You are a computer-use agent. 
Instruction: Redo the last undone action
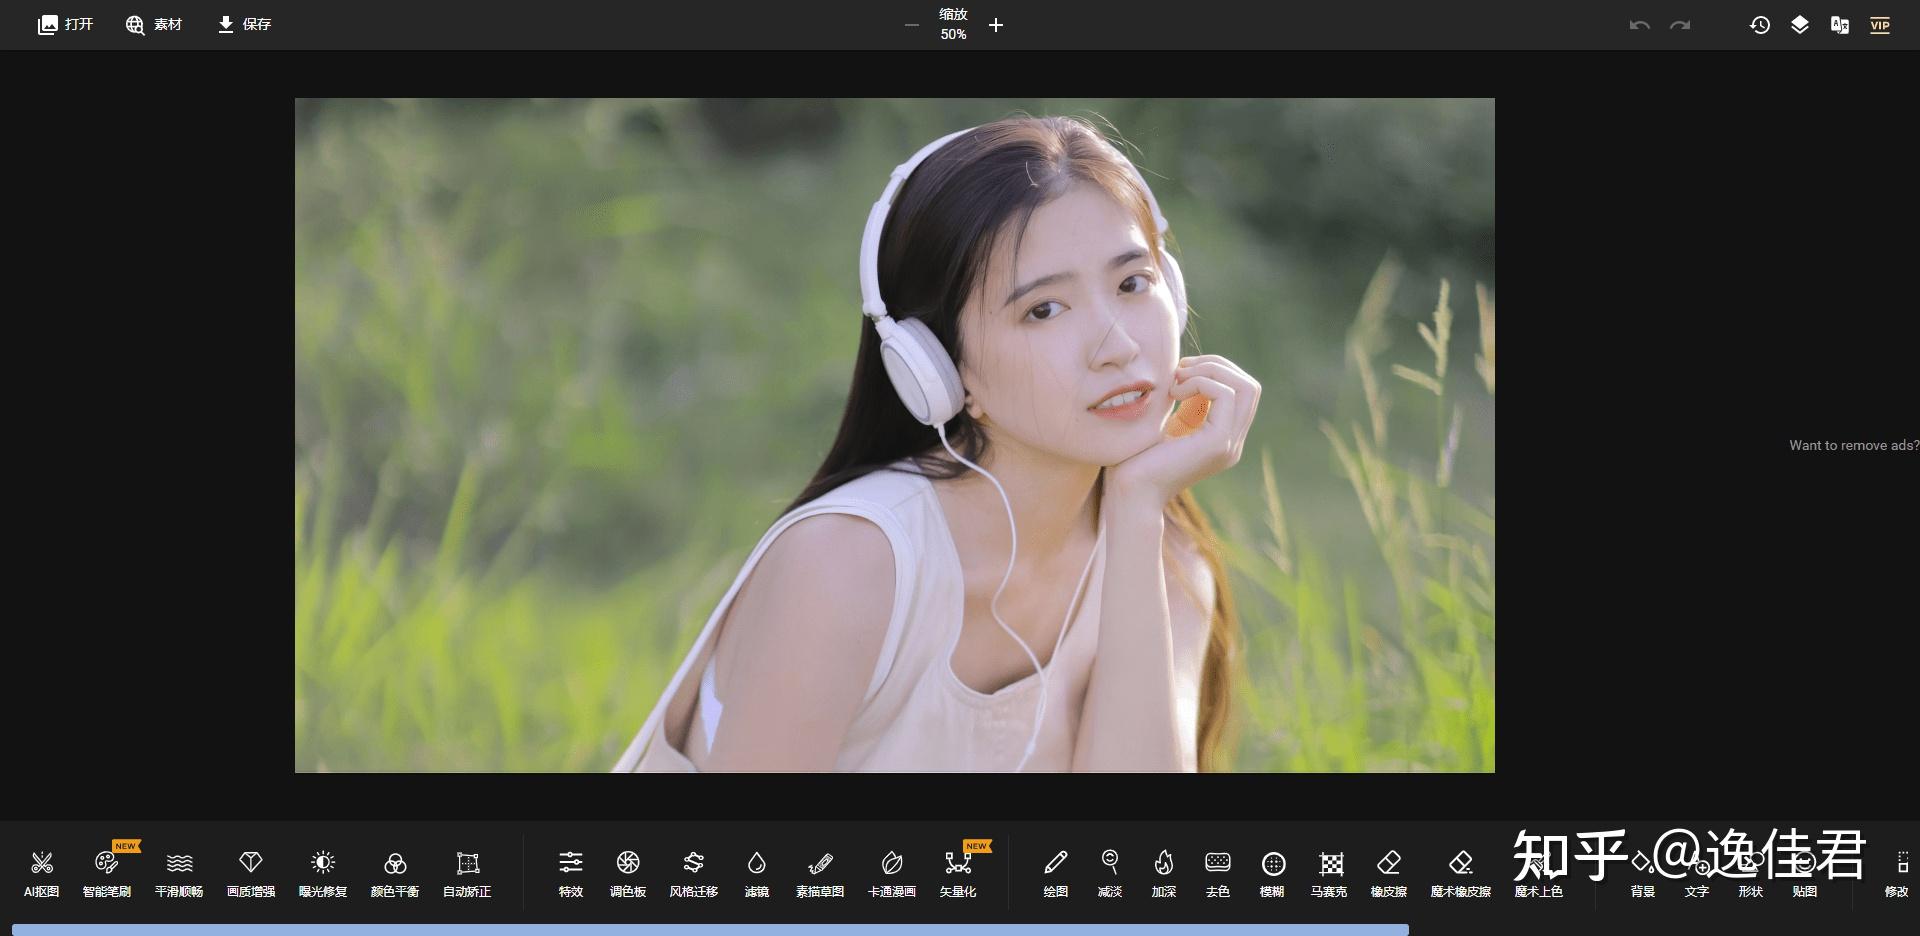coord(1680,25)
